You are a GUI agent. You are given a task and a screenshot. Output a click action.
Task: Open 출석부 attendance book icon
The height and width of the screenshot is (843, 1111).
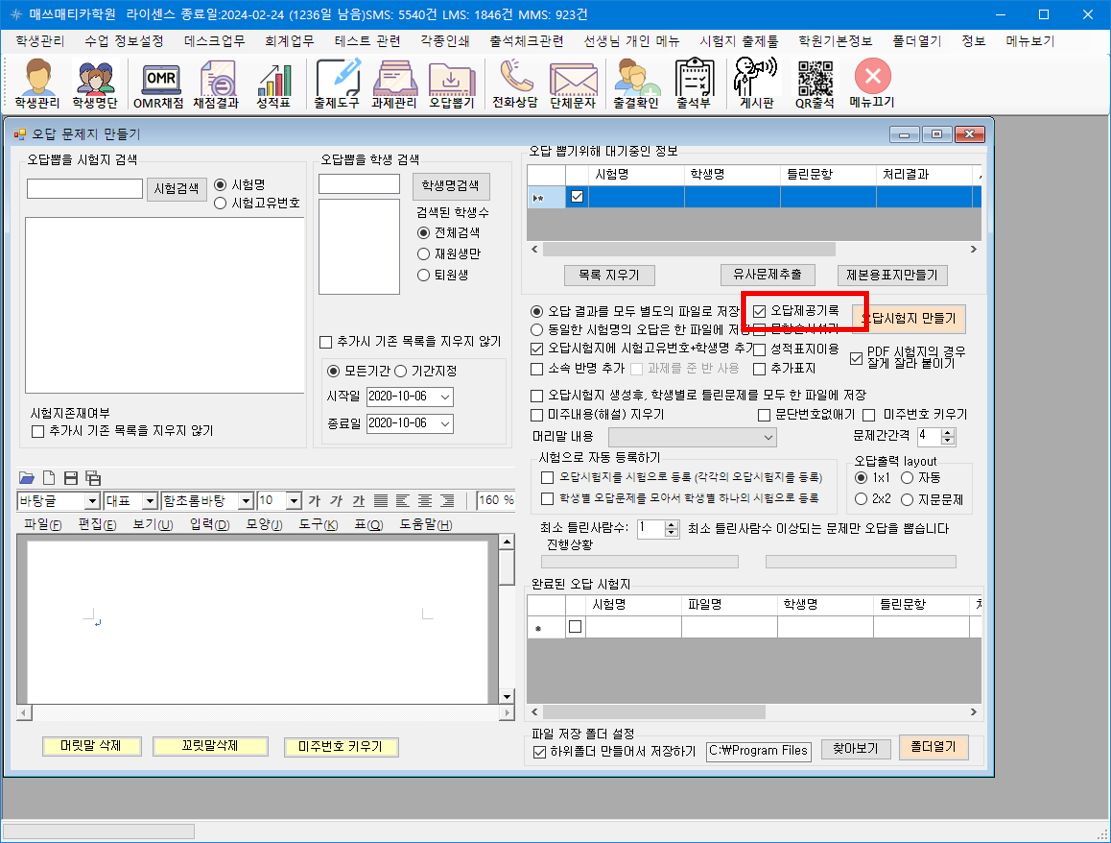694,84
